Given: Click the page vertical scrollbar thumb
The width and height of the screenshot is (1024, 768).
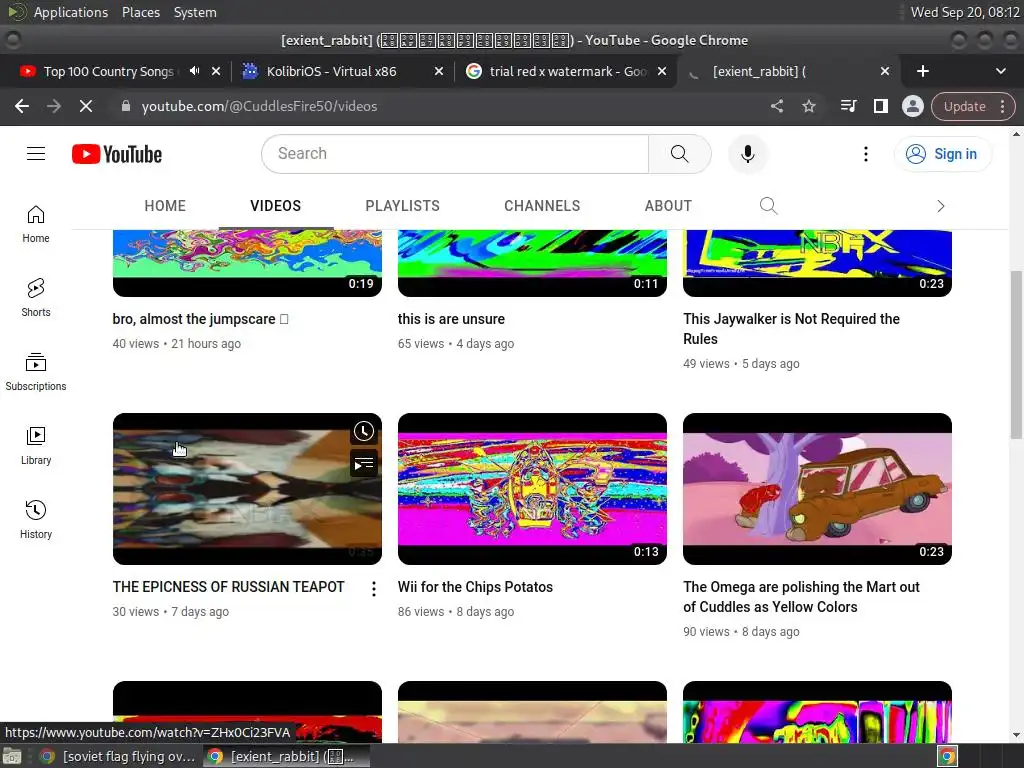Looking at the screenshot, I should tap(1016, 355).
